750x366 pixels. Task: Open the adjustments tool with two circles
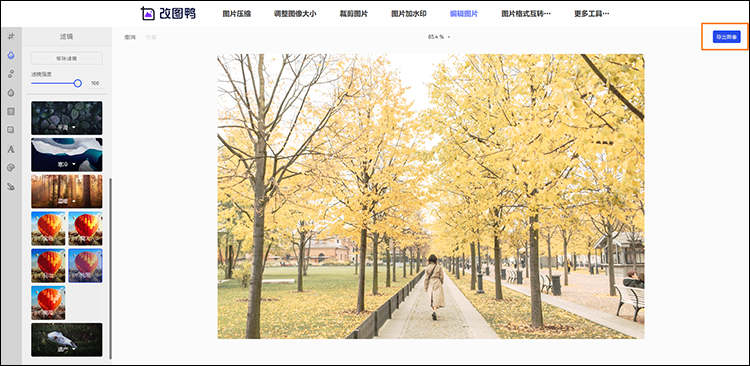11,74
